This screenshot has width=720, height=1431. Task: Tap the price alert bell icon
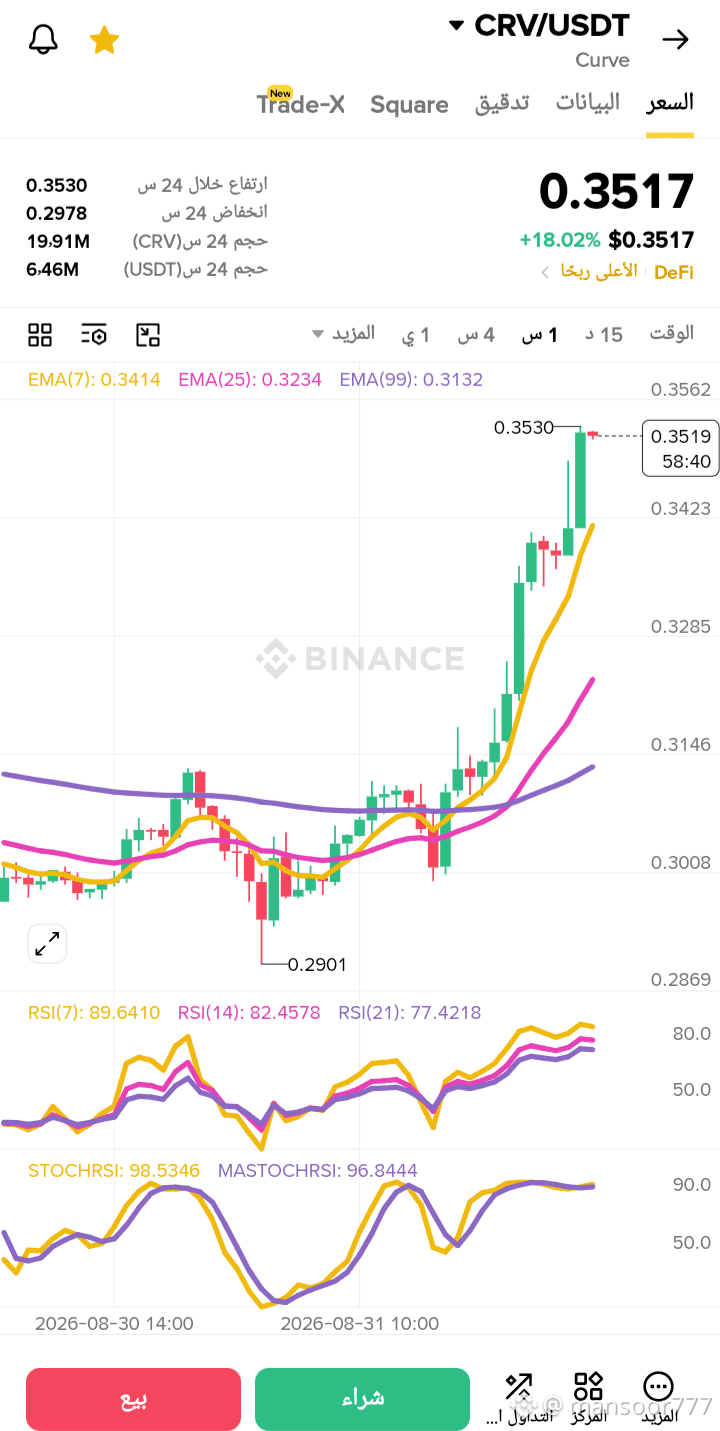tap(43, 40)
